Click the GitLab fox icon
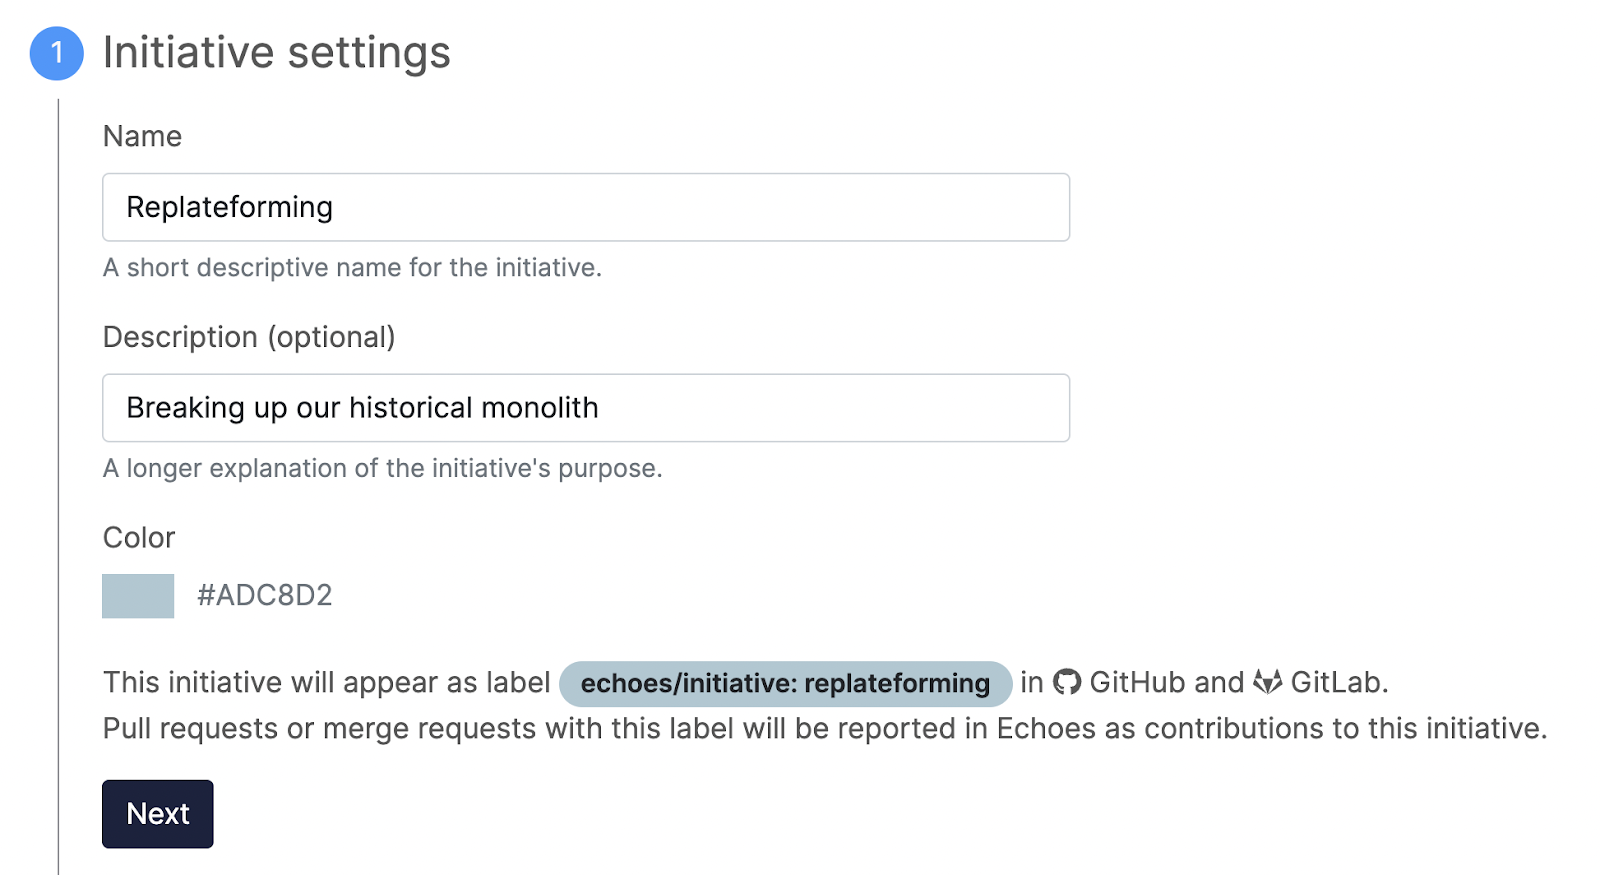Screen dimensions: 1600x875 pyautogui.click(x=1267, y=682)
